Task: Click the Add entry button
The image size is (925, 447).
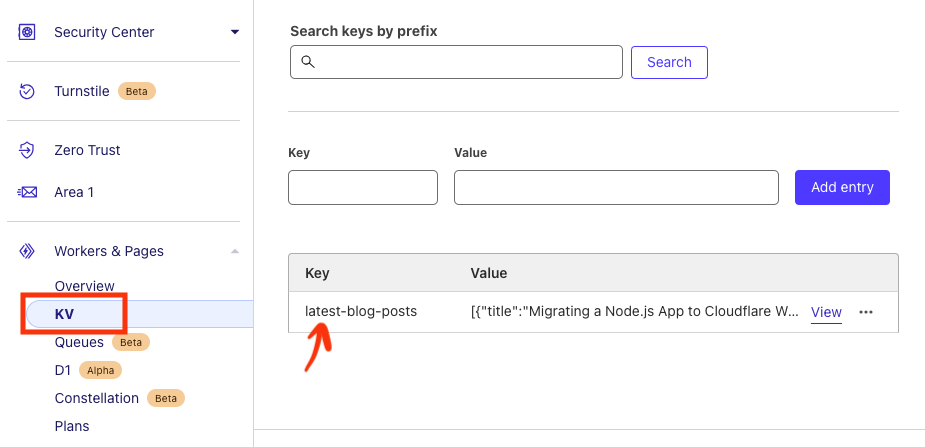Action: [x=842, y=188]
